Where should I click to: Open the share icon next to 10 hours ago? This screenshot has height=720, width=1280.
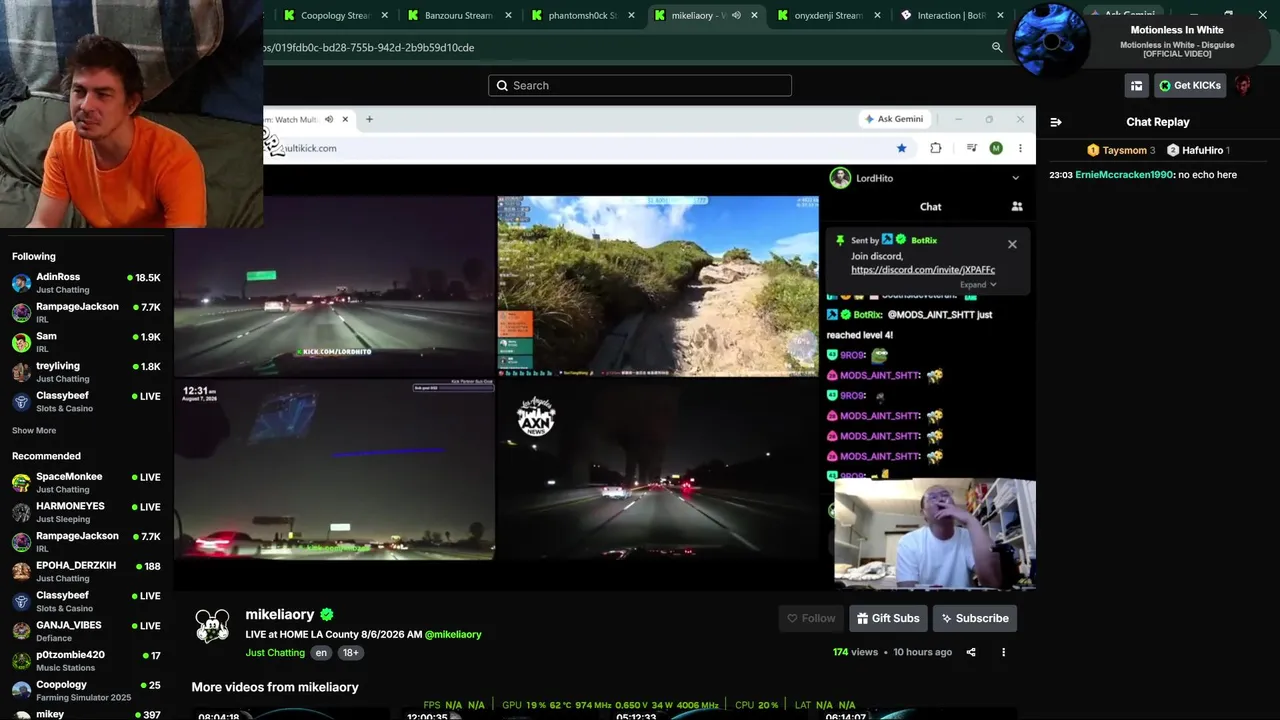click(971, 652)
